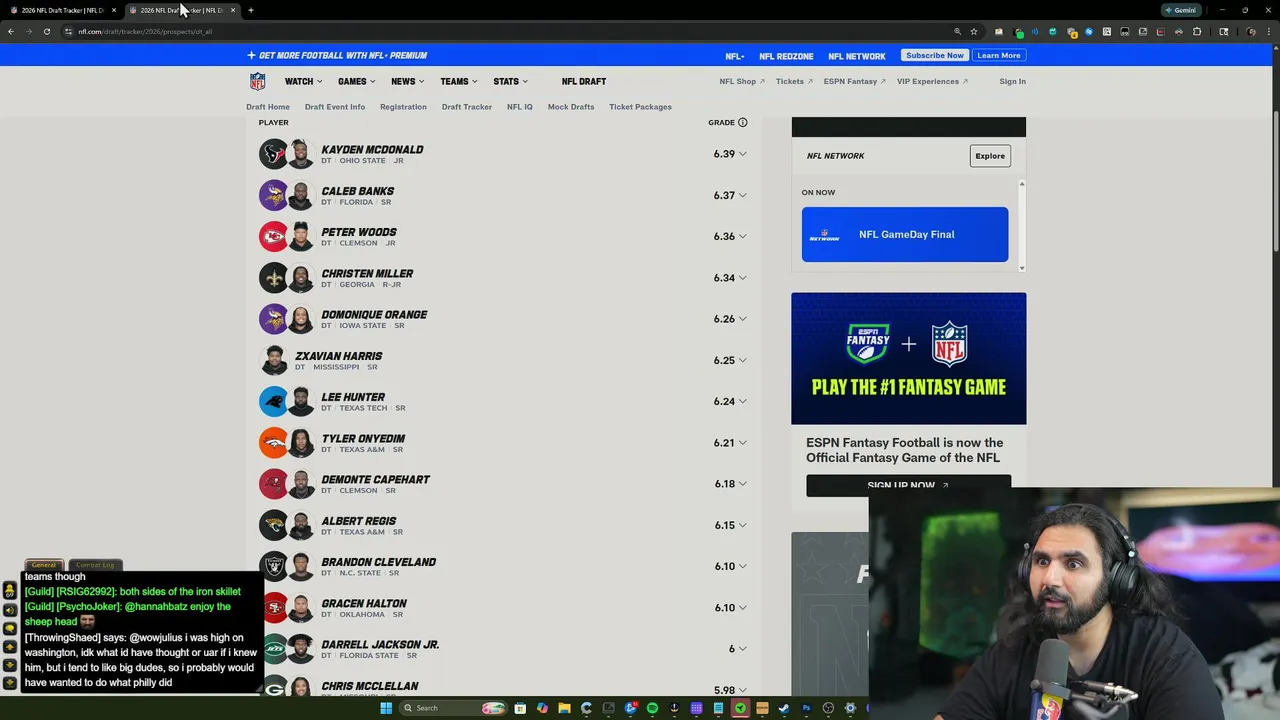Image resolution: width=1280 pixels, height=720 pixels.
Task: Open the NFL Shop link
Action: click(x=742, y=81)
